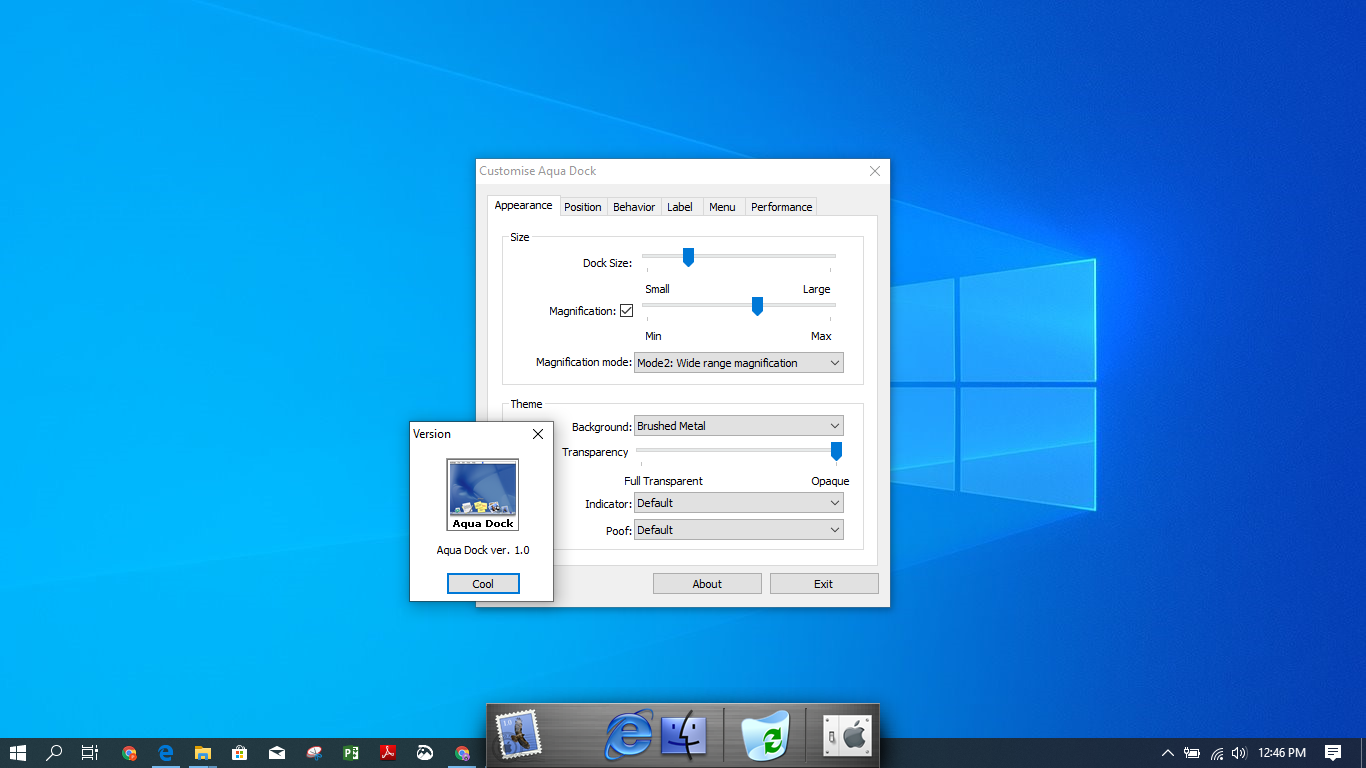1366x768 pixels.
Task: Click the Aqua Dock thumbnail image
Action: [x=483, y=494]
